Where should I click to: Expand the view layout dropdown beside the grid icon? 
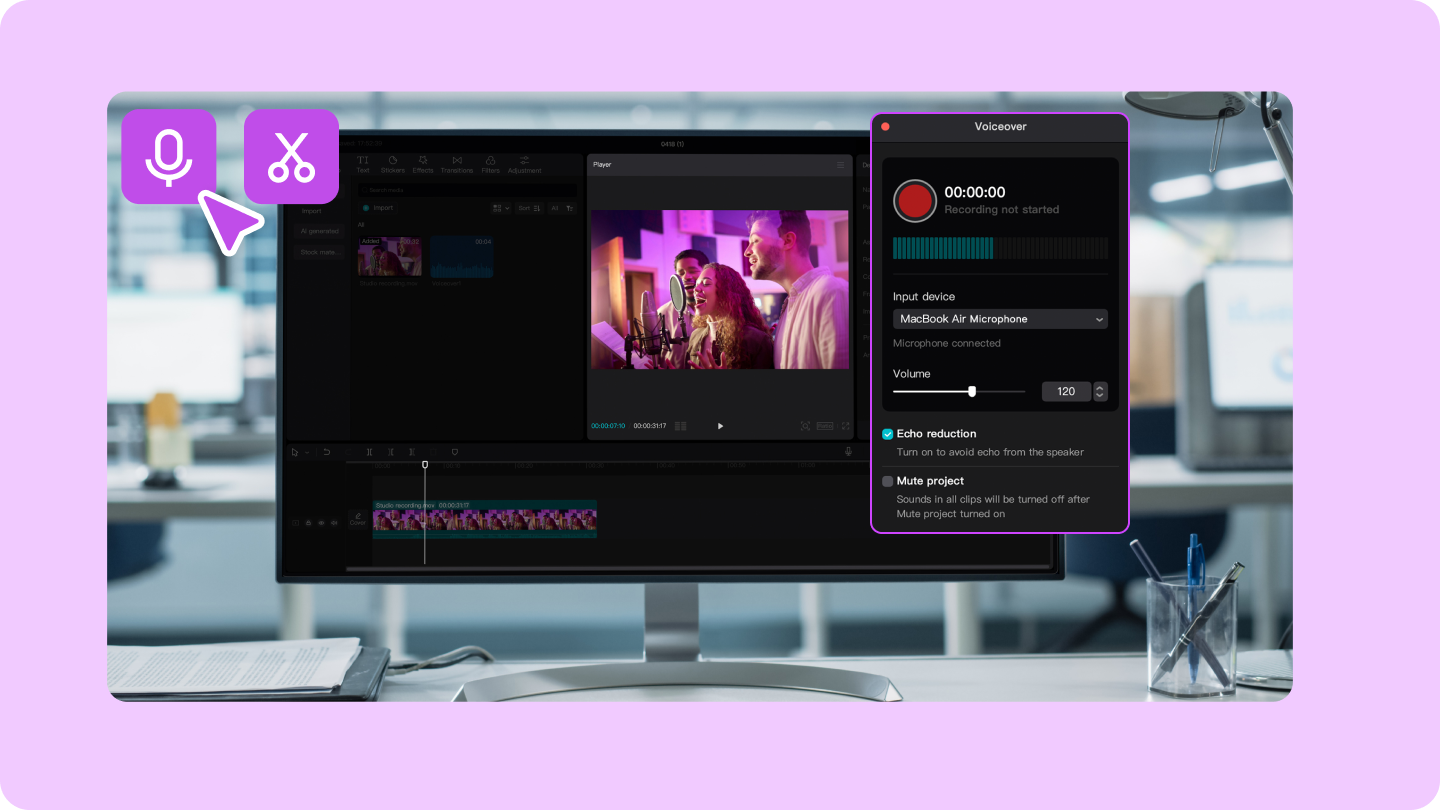[507, 208]
